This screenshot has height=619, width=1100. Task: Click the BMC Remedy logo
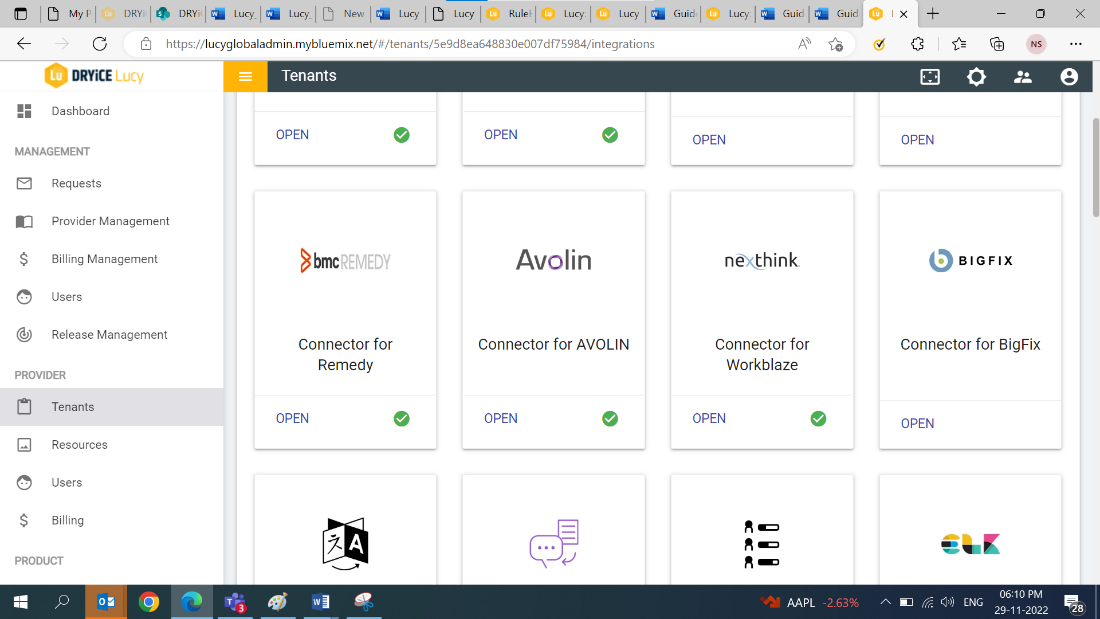(x=345, y=261)
